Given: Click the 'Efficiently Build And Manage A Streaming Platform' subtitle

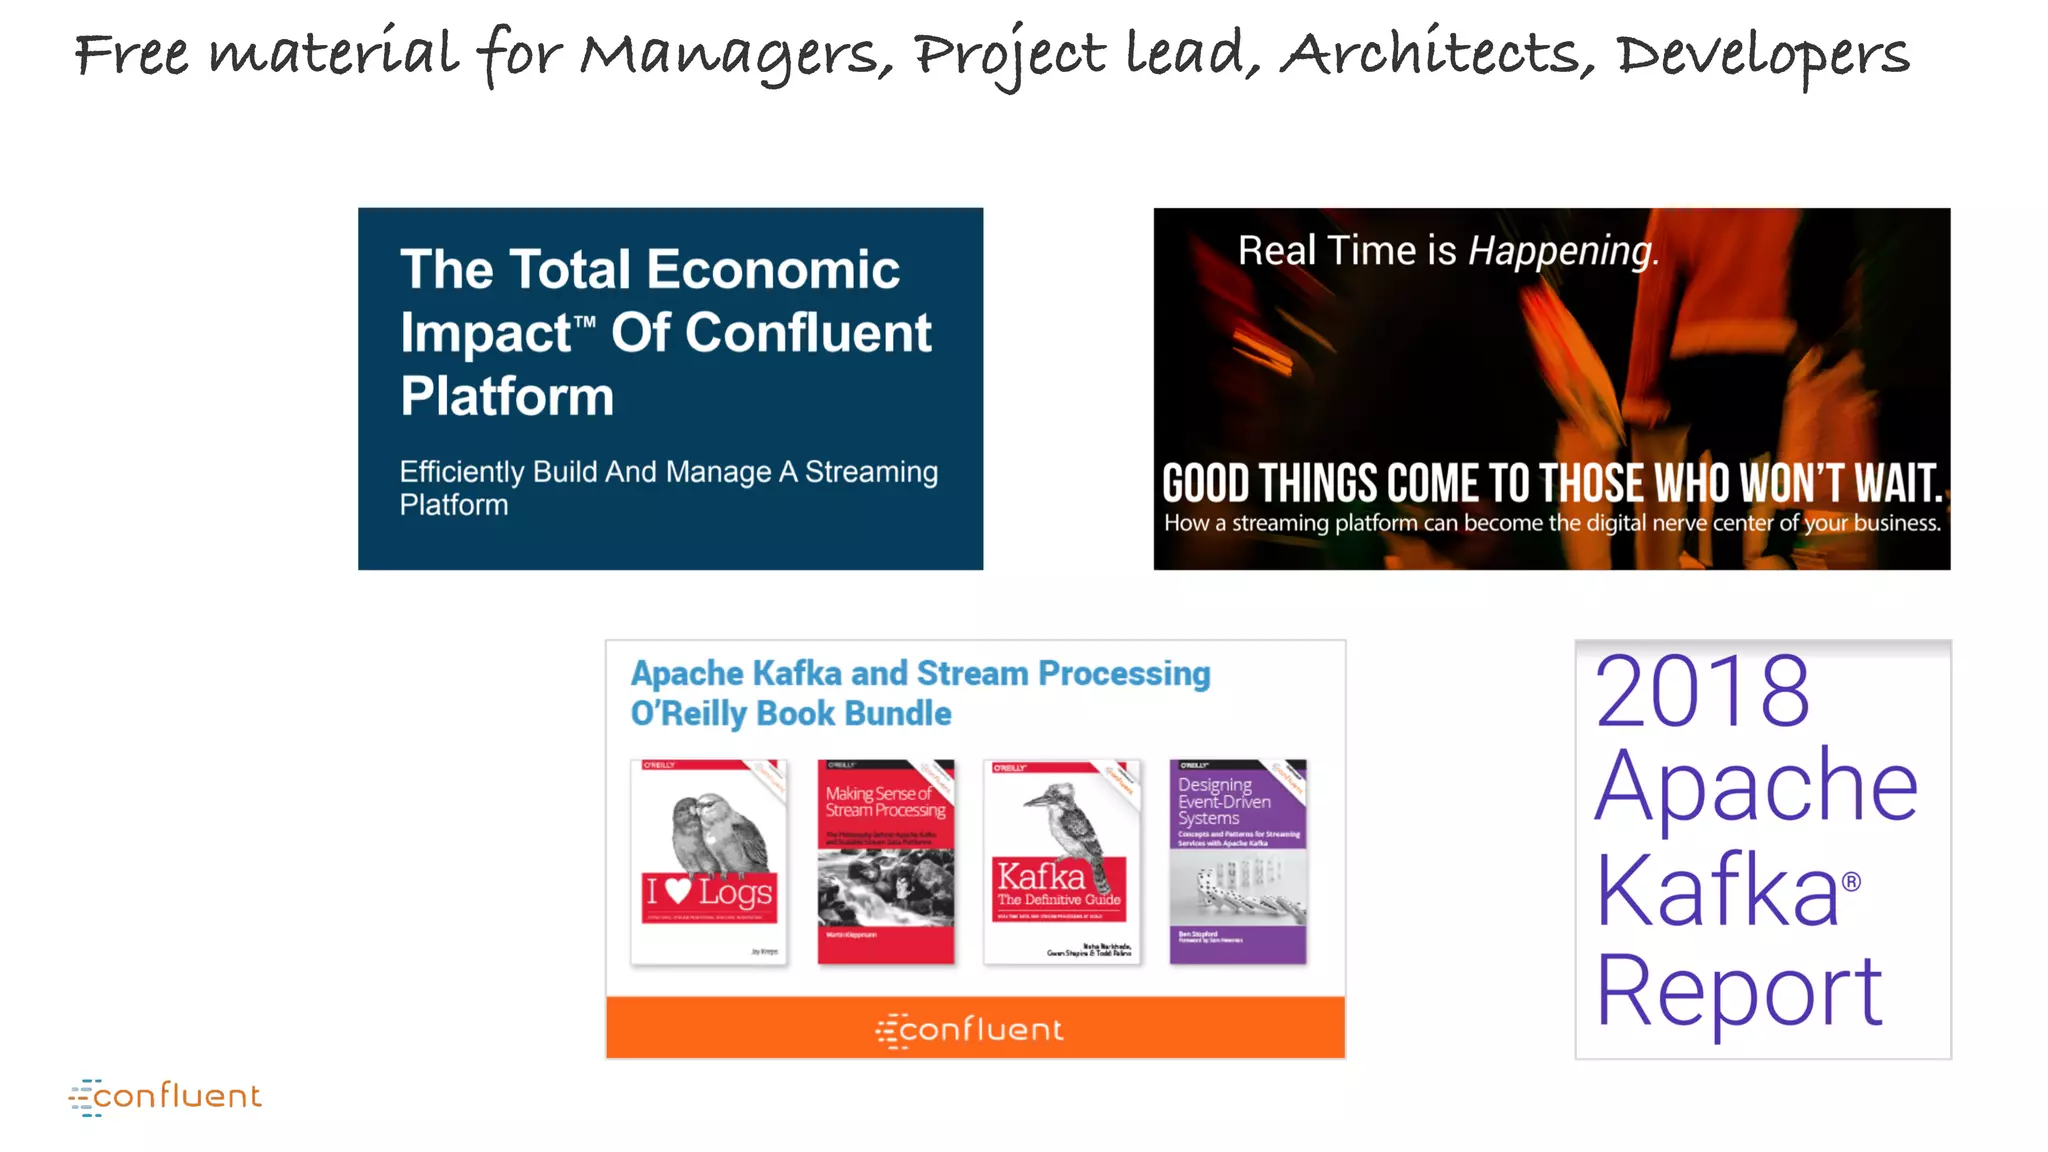Looking at the screenshot, I should [x=669, y=488].
